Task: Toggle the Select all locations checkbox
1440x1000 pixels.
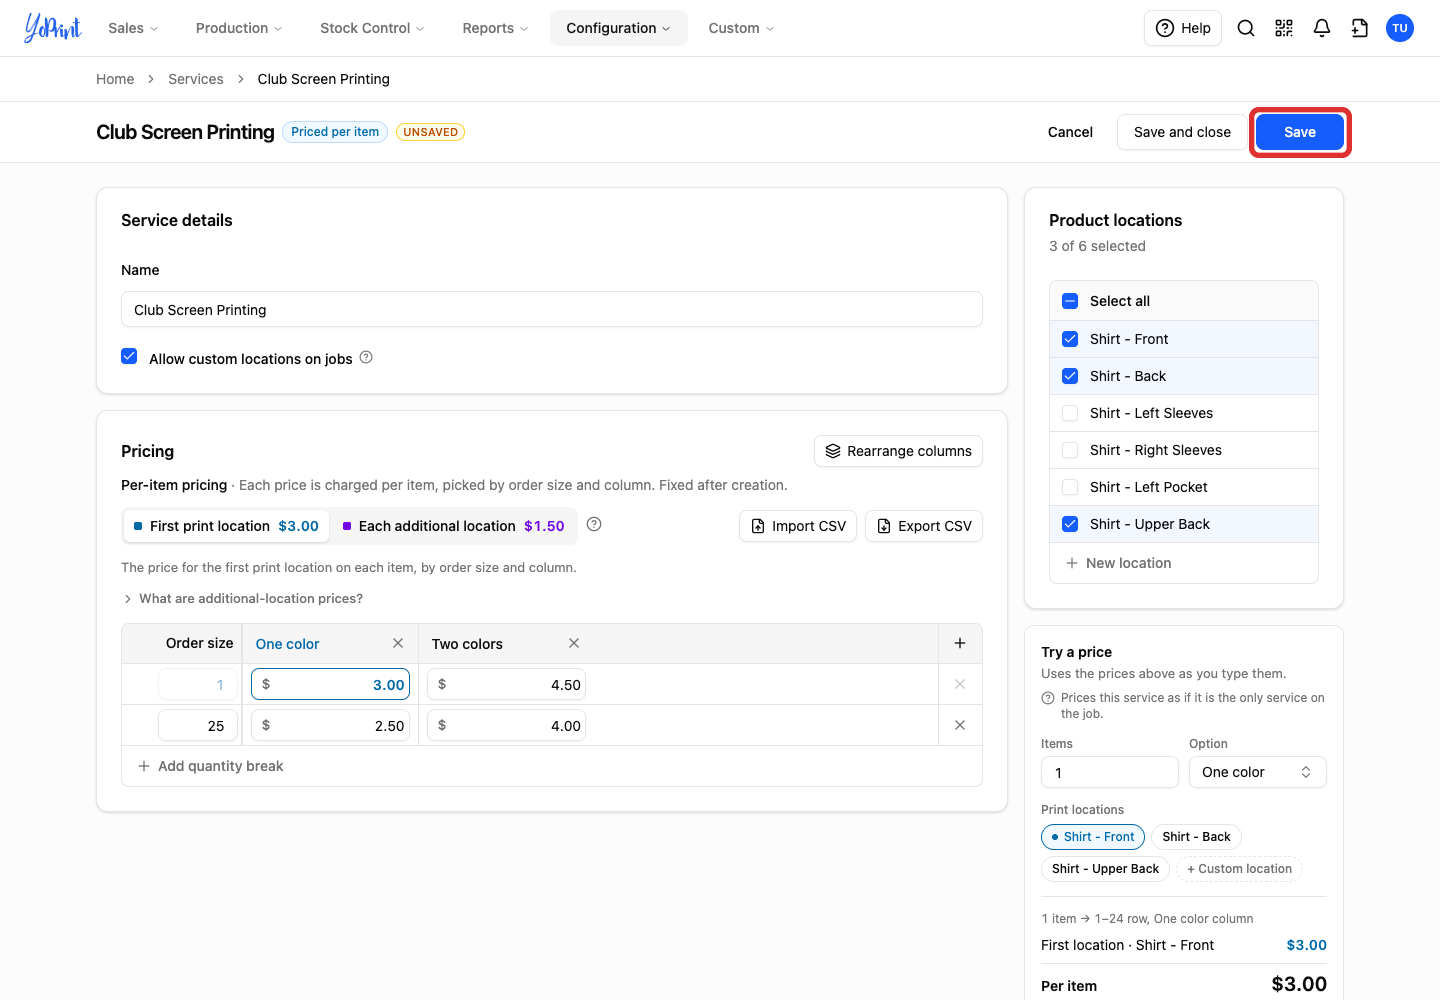Action: pos(1070,301)
